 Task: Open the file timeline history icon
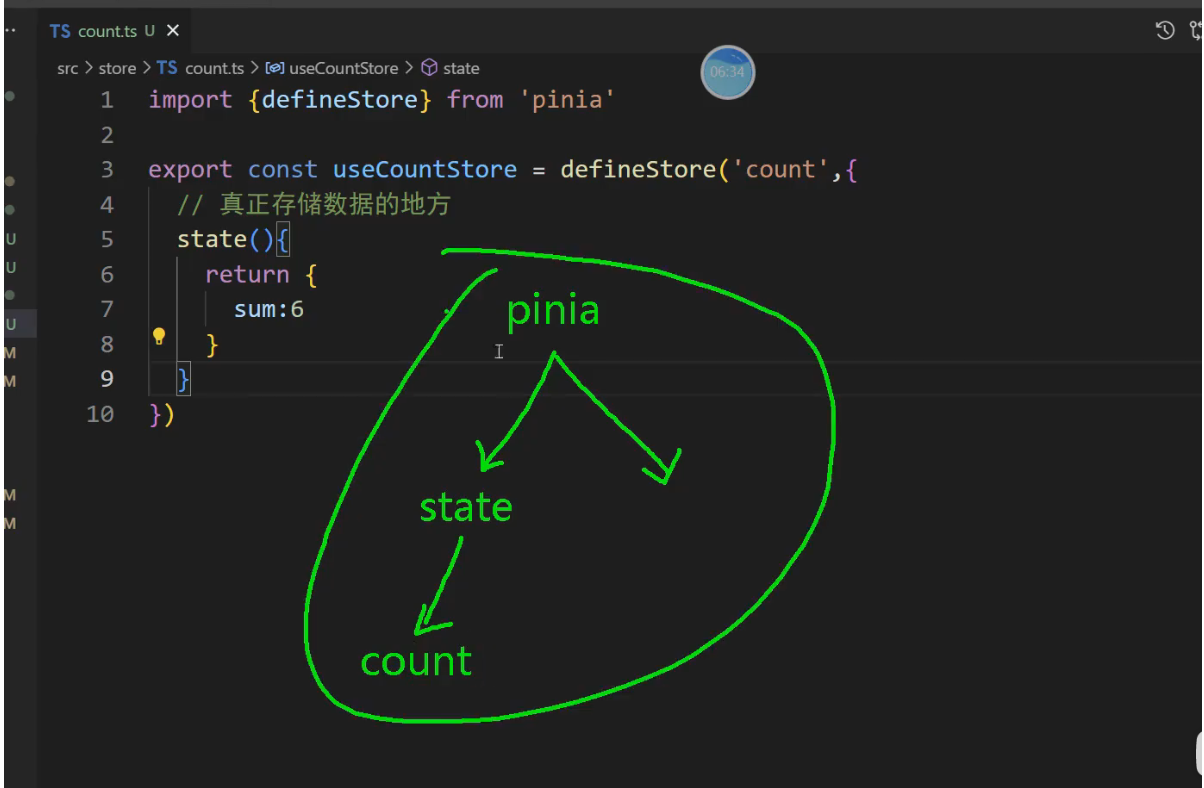tap(1165, 31)
